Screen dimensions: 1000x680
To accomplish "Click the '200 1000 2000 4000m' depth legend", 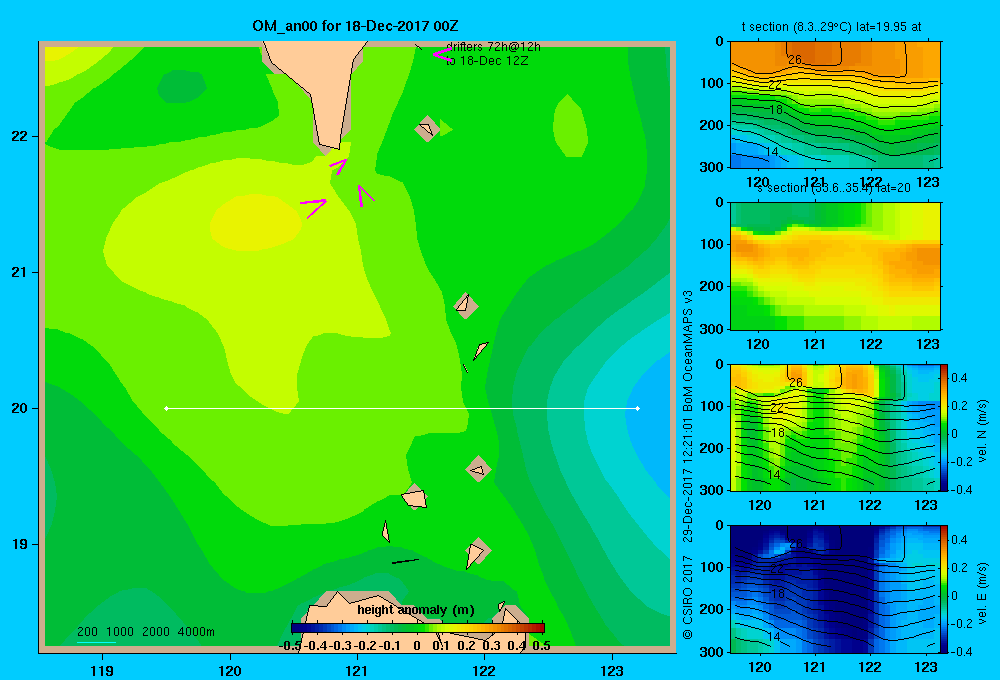I will point(146,632).
